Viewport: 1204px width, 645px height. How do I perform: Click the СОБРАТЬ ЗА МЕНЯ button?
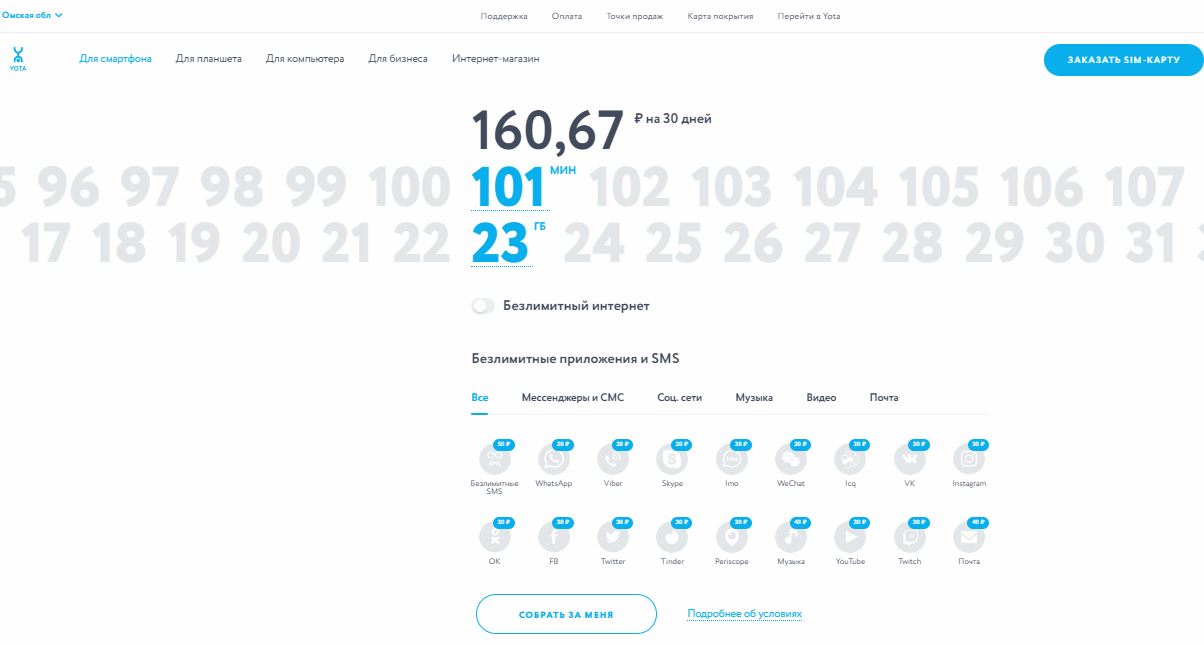tap(566, 614)
